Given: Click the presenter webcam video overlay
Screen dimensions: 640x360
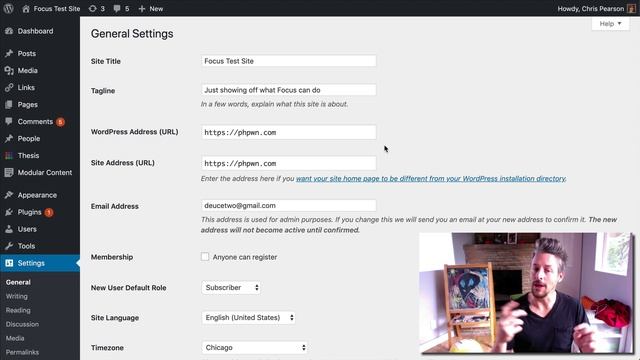Looking at the screenshot, I should click(x=526, y=293).
